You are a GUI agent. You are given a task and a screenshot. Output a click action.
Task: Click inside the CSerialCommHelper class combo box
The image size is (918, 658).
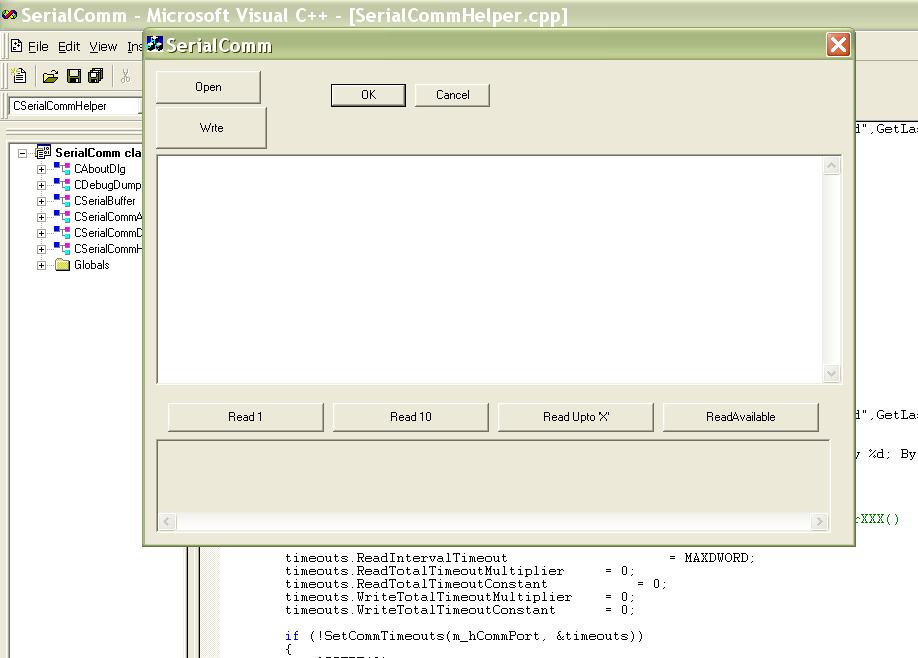click(x=74, y=106)
